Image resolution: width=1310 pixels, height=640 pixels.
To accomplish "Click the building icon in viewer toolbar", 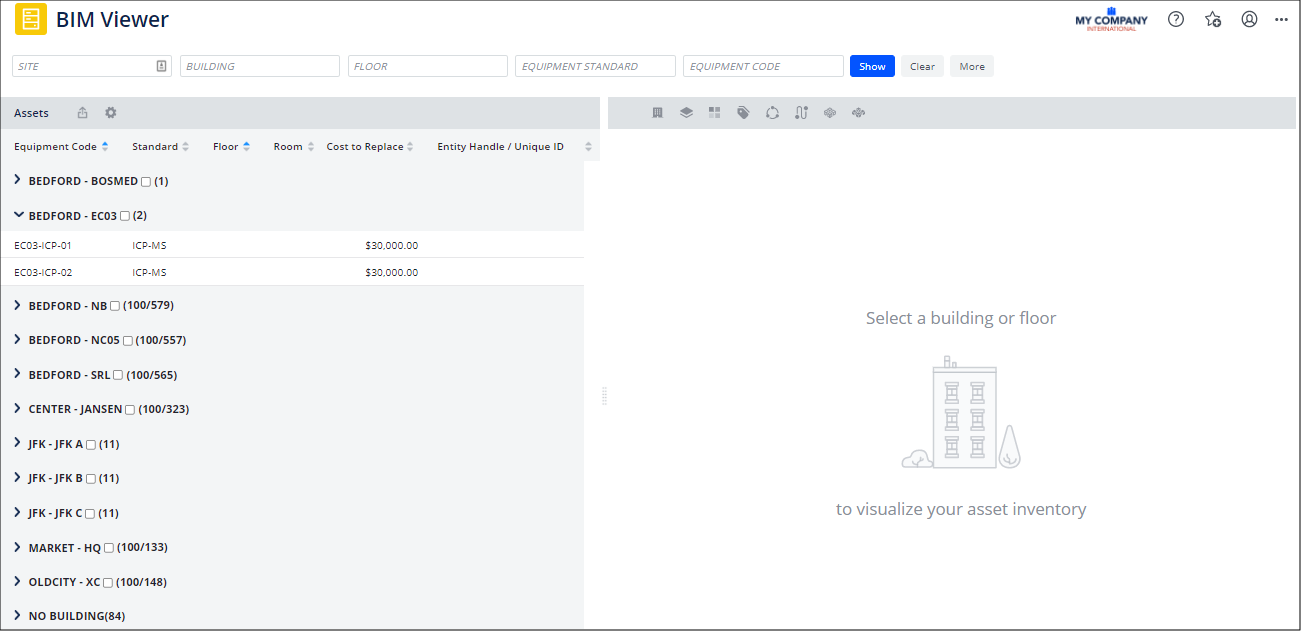I will [658, 113].
